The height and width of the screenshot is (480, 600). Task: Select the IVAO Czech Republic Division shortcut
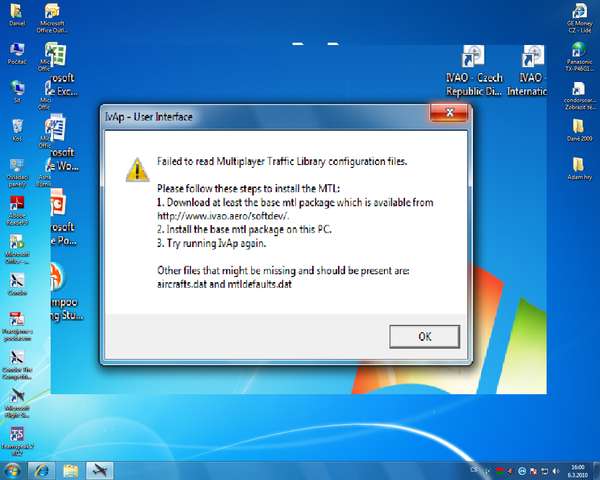coord(474,70)
